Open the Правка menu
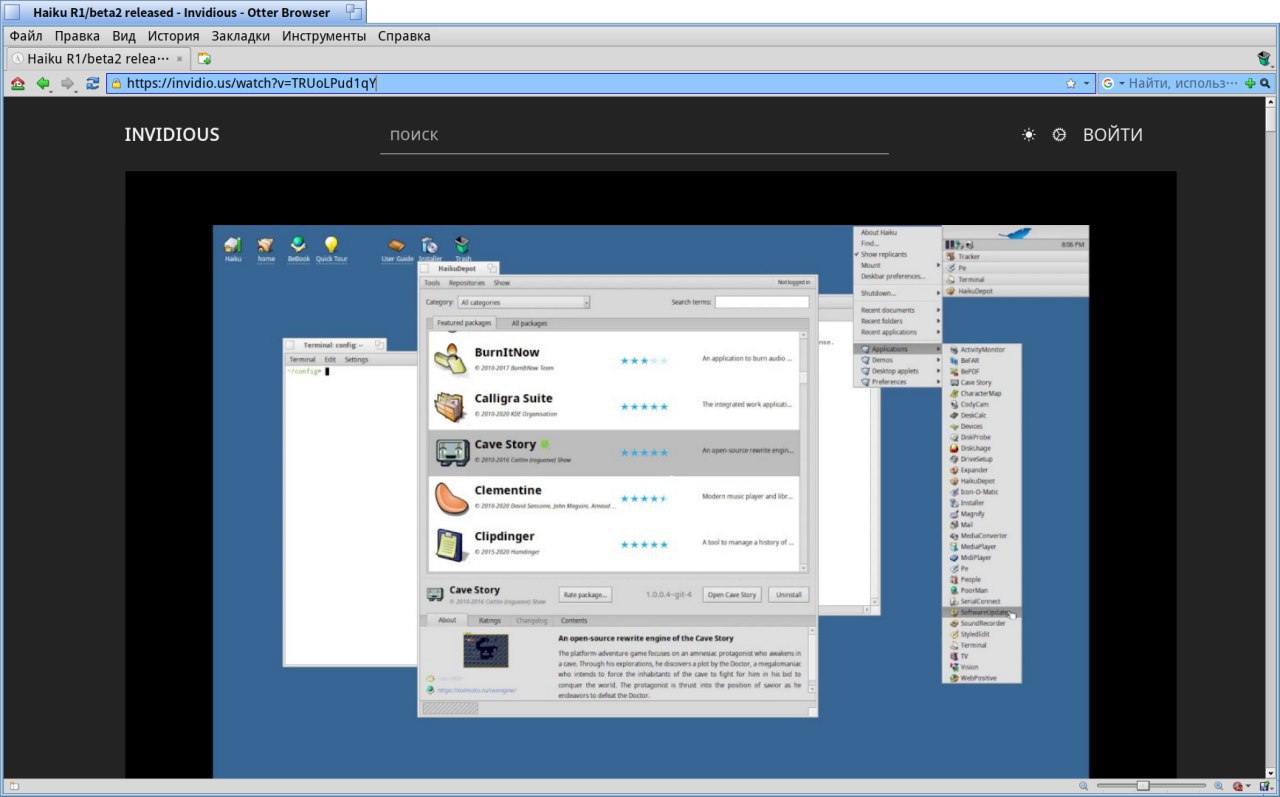 (x=77, y=36)
